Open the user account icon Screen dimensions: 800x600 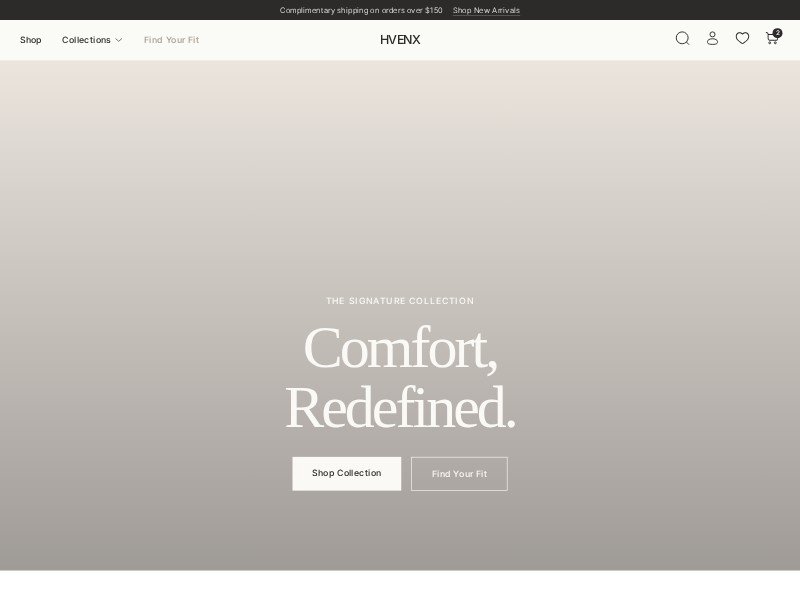click(712, 39)
